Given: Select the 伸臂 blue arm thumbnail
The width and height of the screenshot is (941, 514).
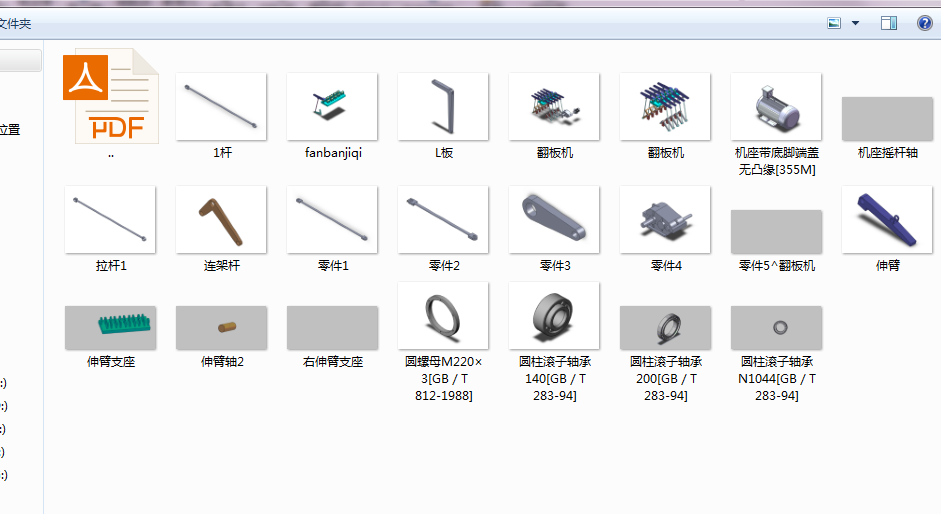Looking at the screenshot, I should click(x=888, y=220).
